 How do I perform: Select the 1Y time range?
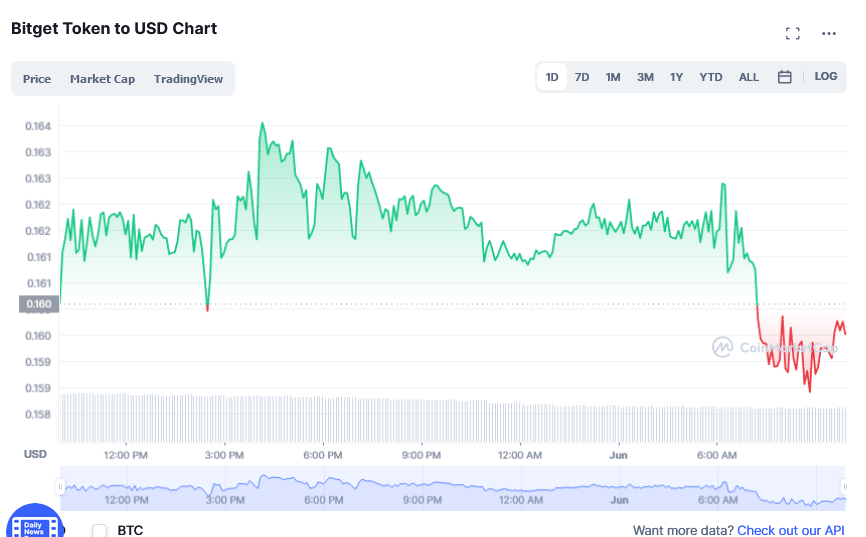click(x=676, y=77)
